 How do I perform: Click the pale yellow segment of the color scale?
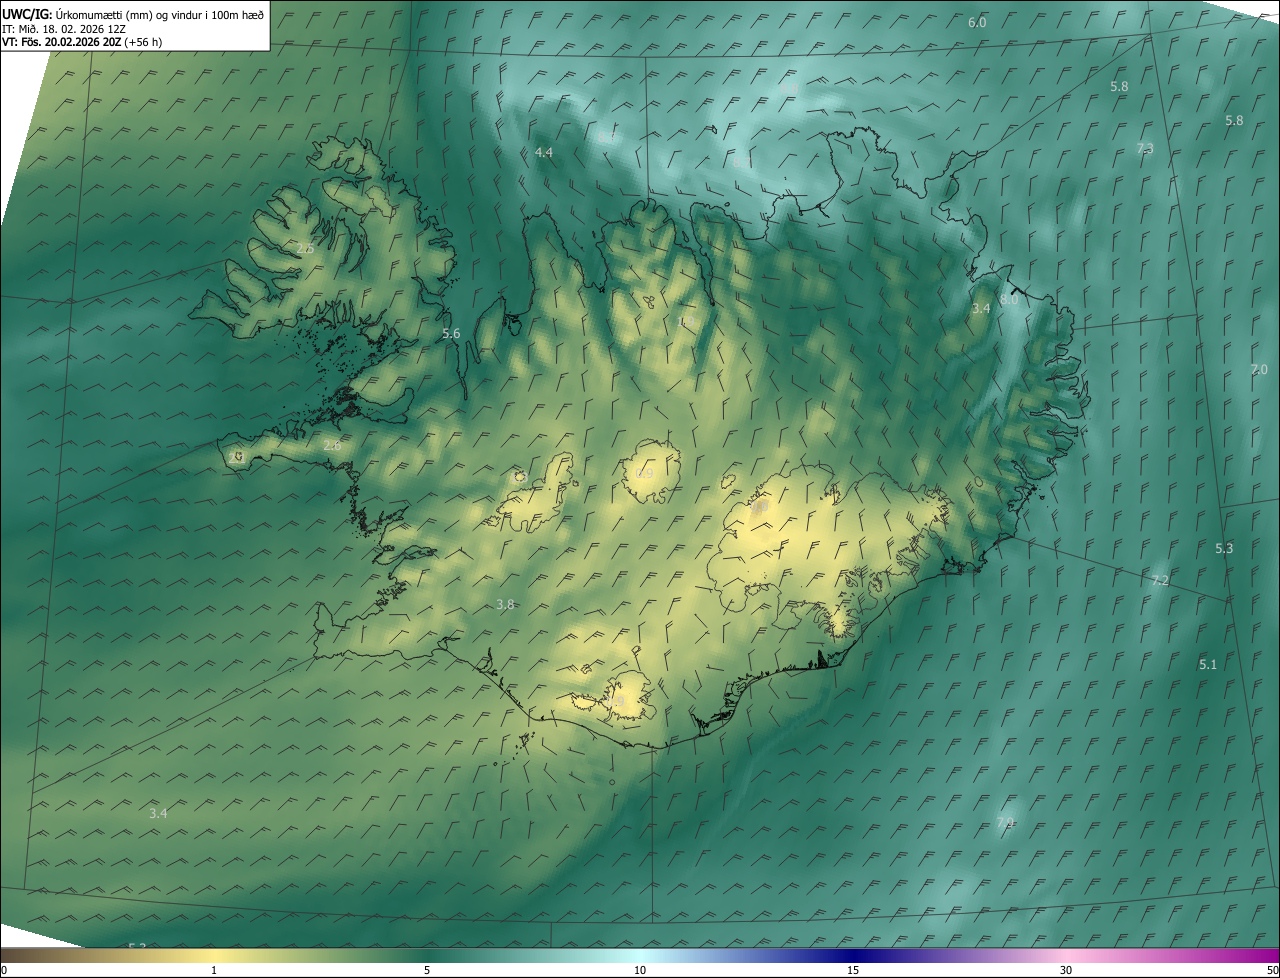pyautogui.click(x=215, y=955)
